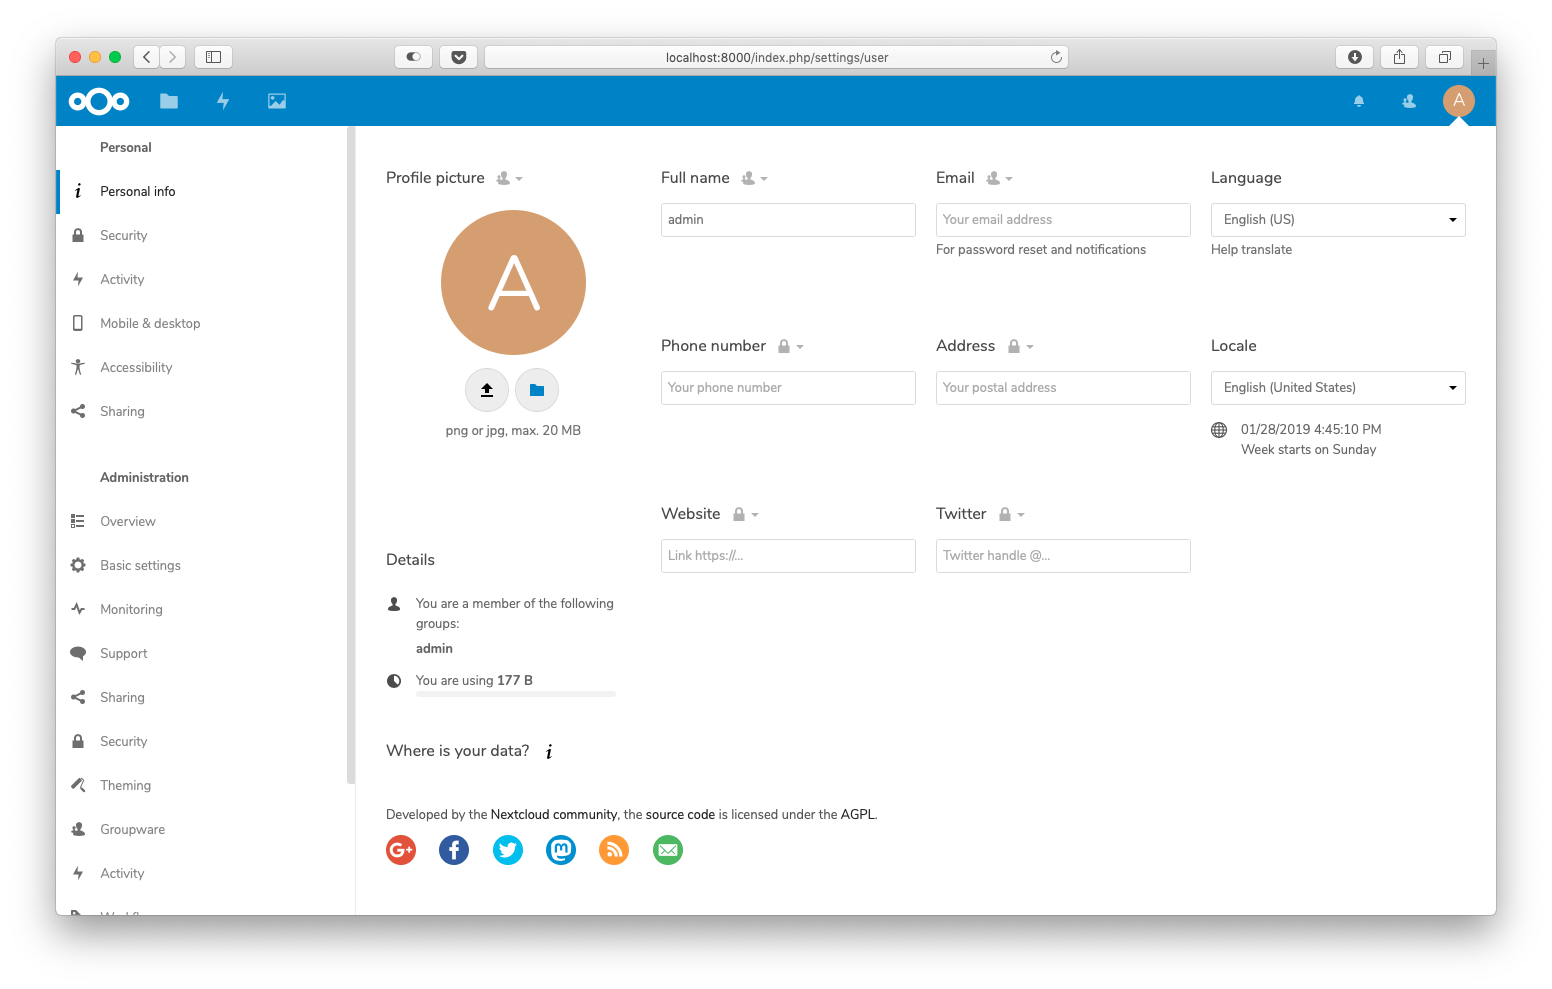Screen dimensions: 1552x989
Task: Upload a new profile picture
Action: point(487,390)
